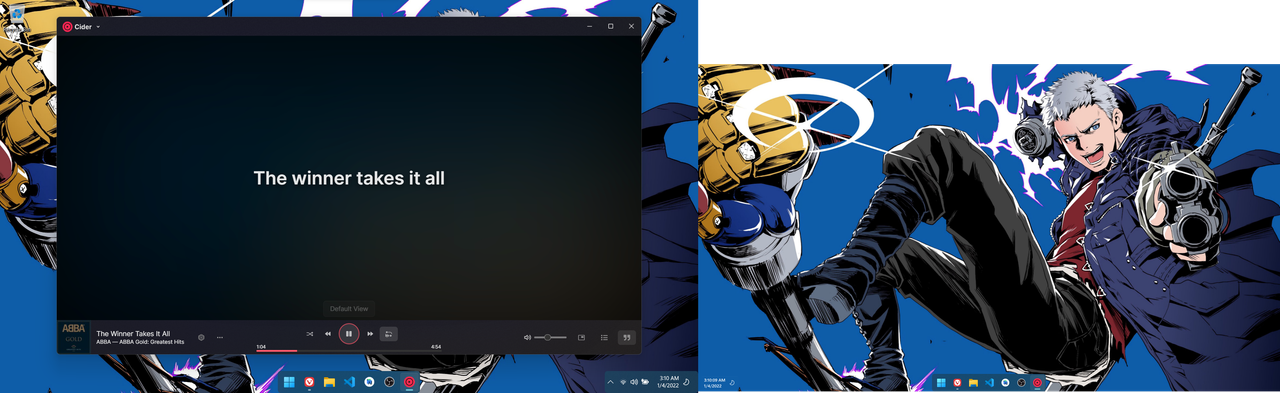Click the Default View button
Viewport: 1280px width, 393px height.
coord(349,308)
